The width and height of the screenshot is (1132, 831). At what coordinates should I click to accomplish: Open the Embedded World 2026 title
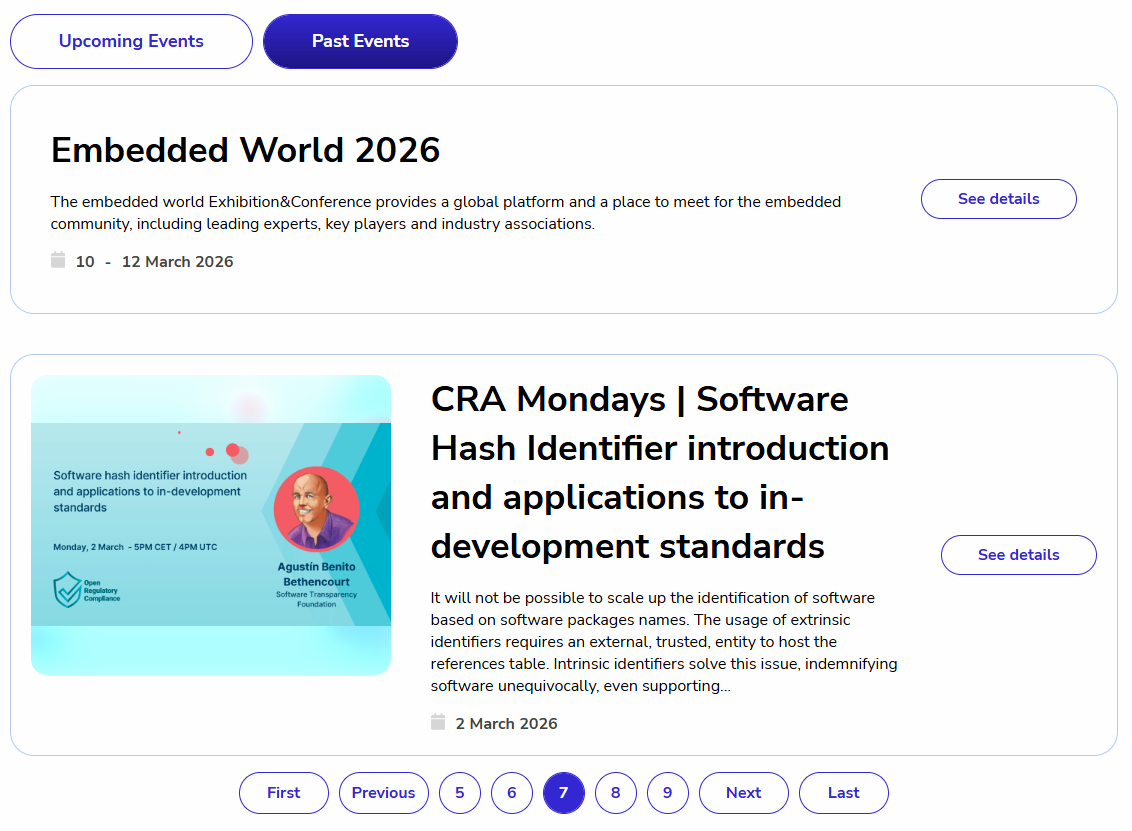[x=245, y=150]
